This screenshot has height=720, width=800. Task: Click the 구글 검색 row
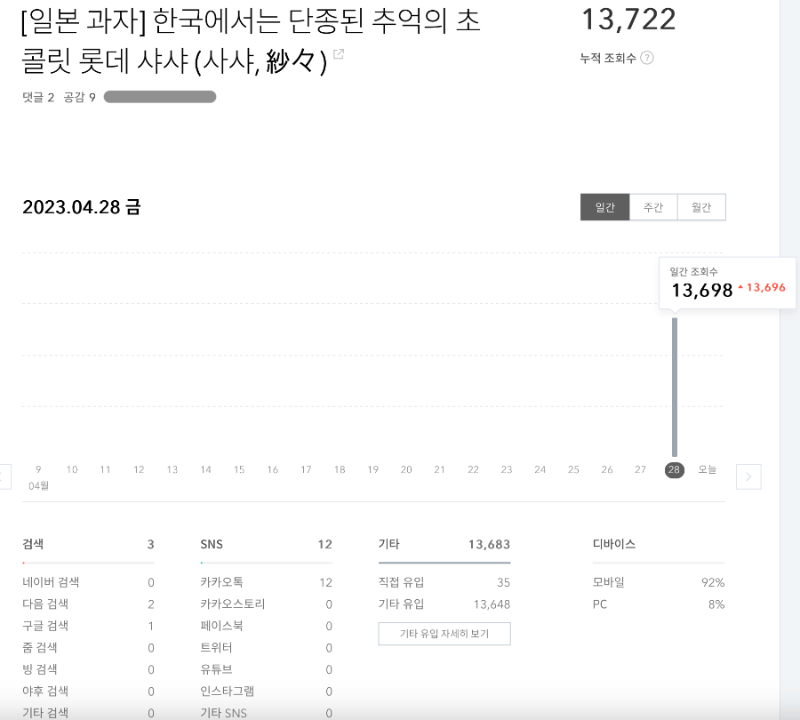[88, 626]
